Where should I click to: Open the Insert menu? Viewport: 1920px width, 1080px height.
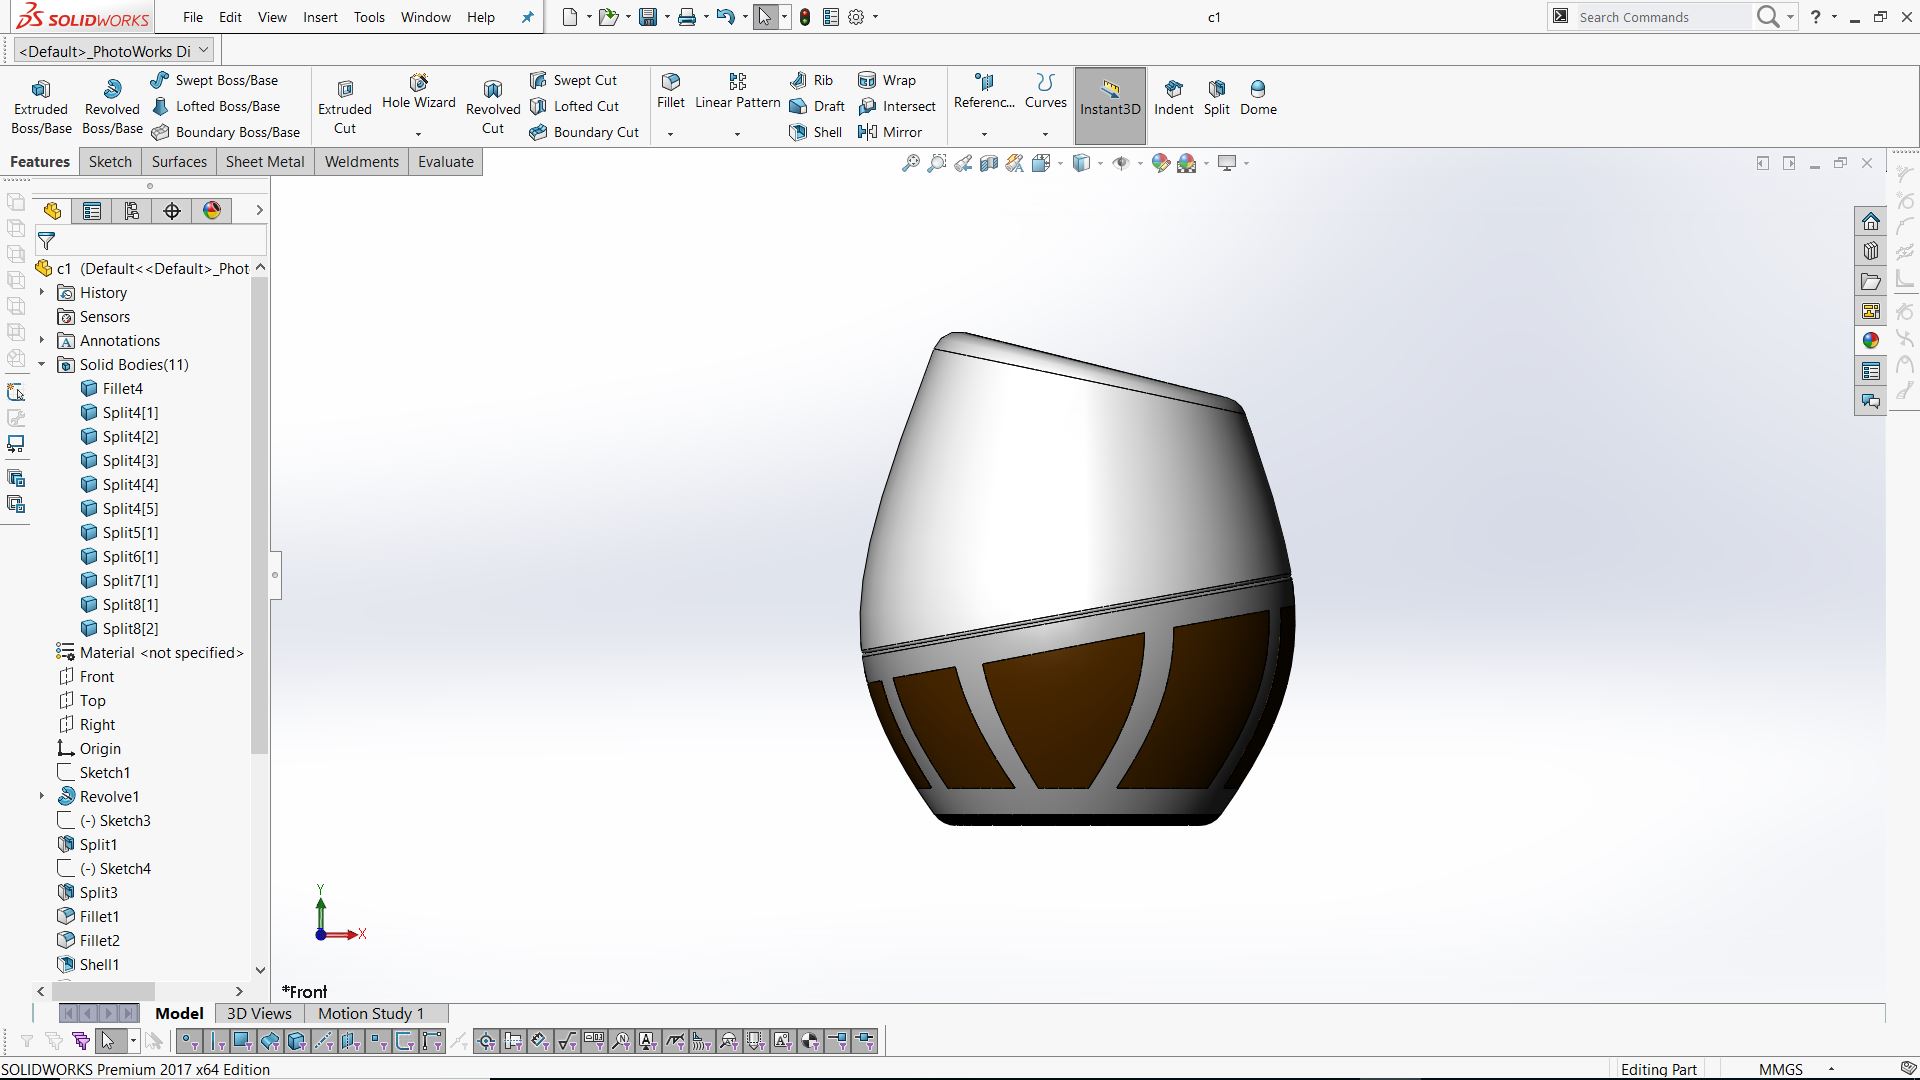(x=320, y=17)
